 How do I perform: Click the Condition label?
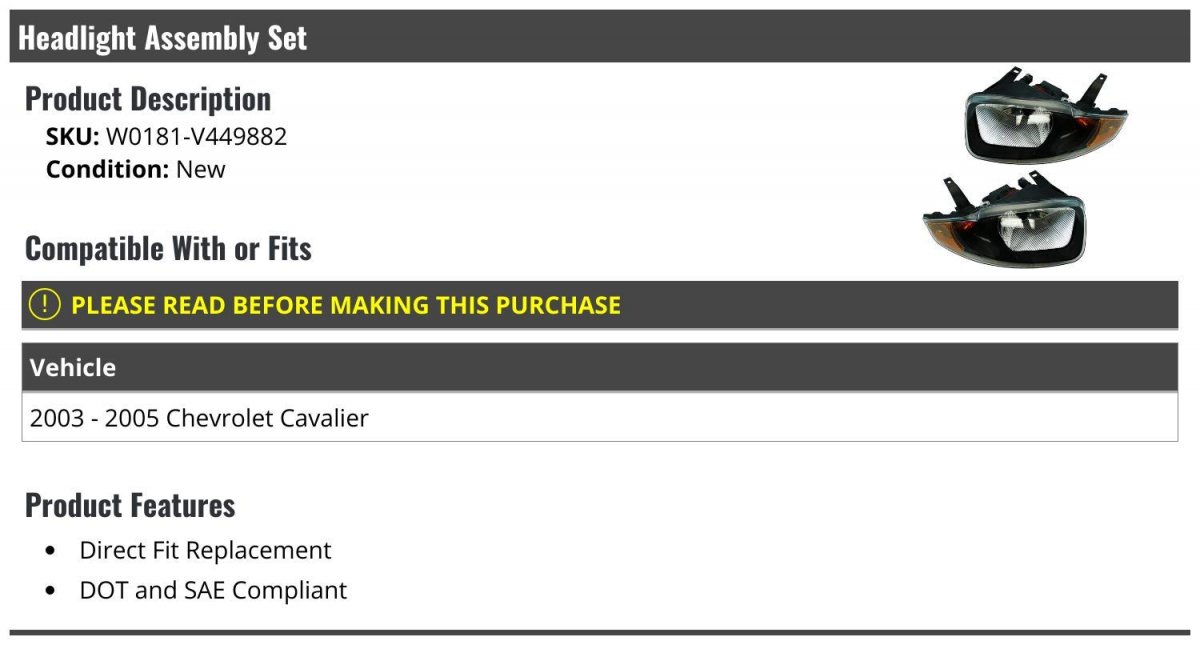coord(108,169)
